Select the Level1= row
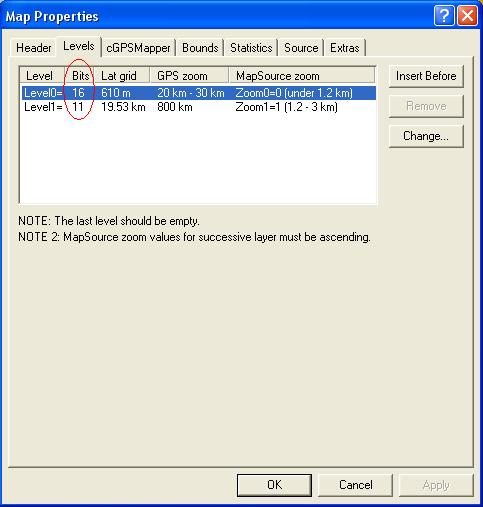This screenshot has height=507, width=483. (x=199, y=107)
